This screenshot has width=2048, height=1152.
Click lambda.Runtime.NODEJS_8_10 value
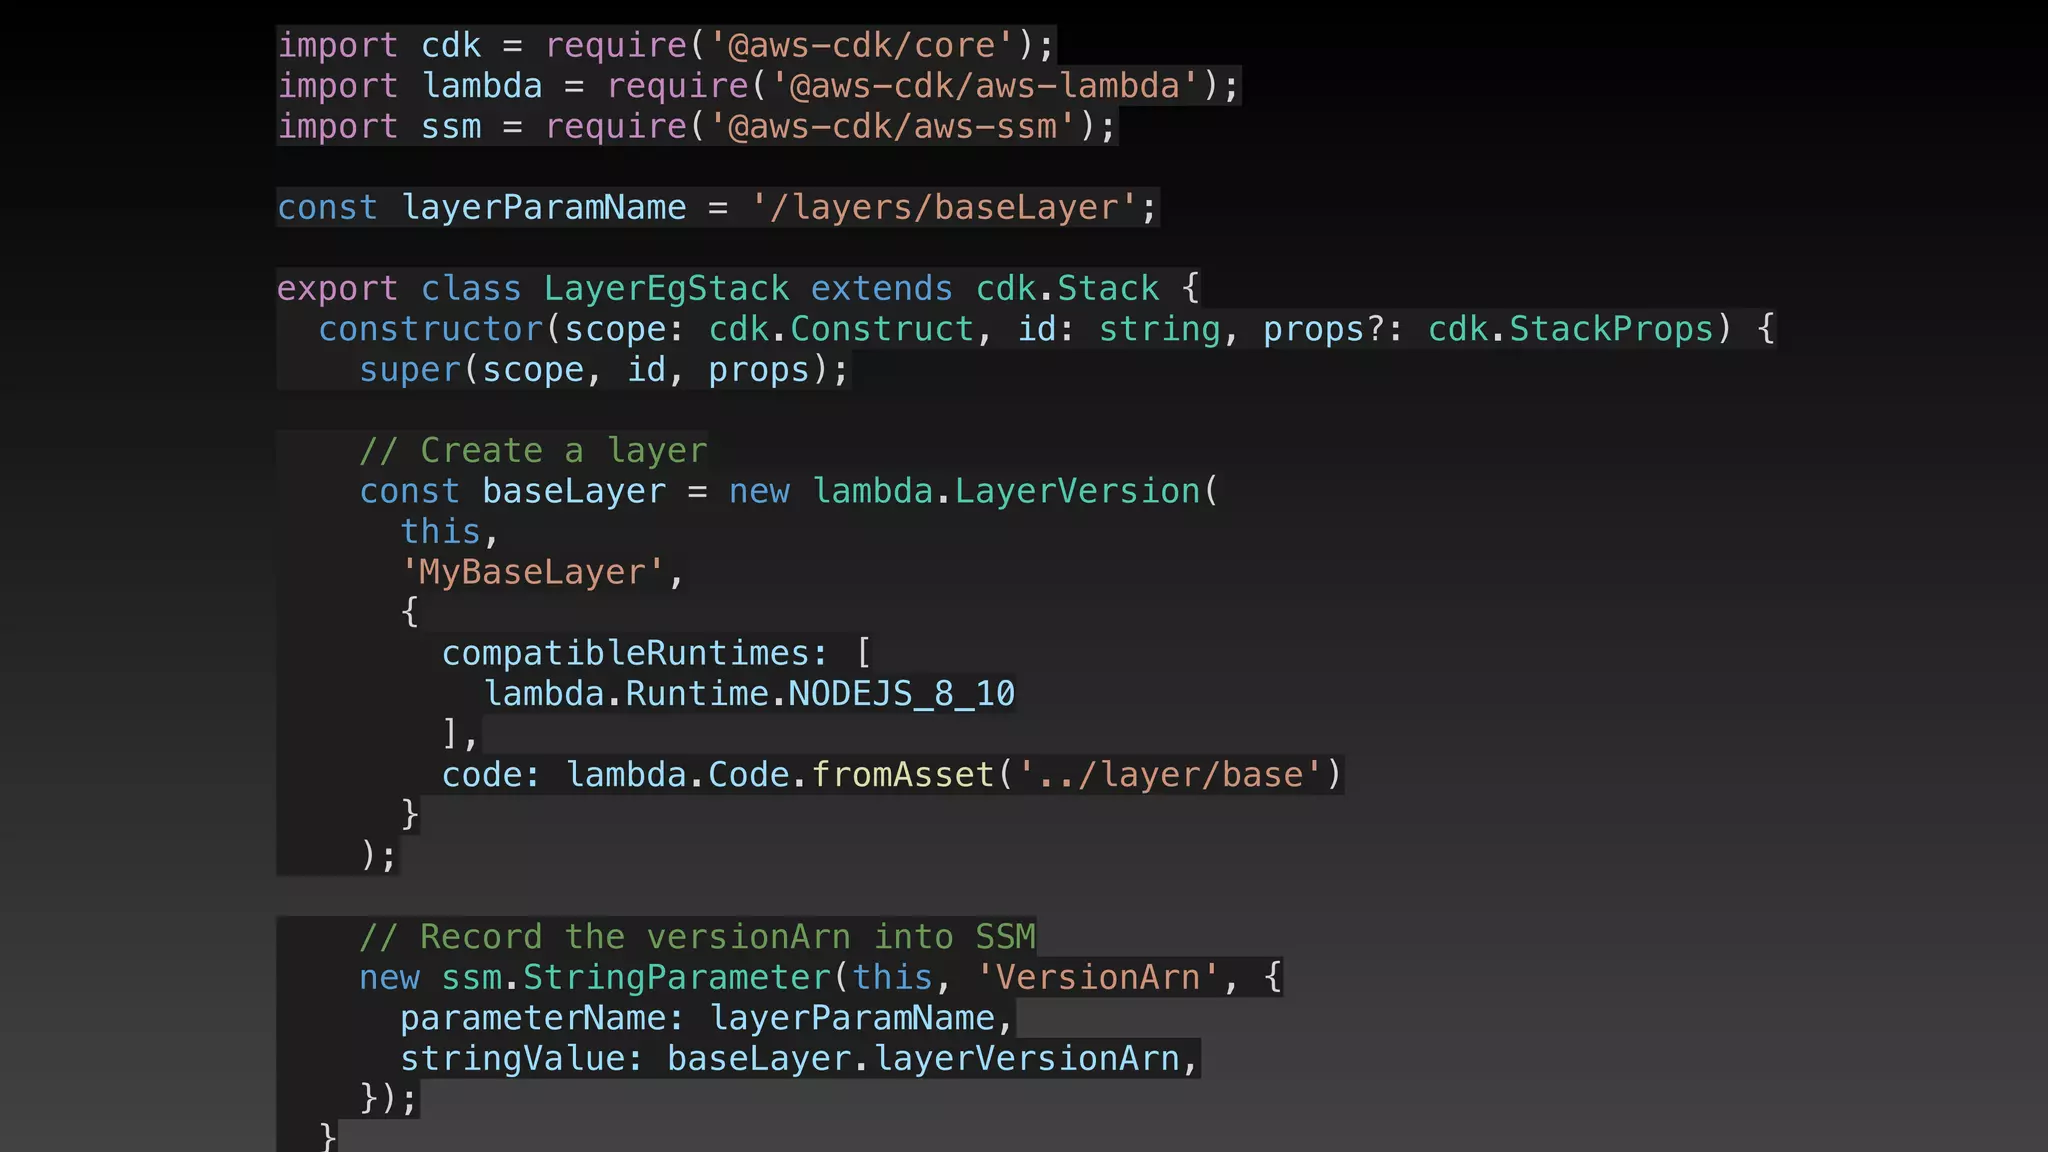(x=749, y=694)
